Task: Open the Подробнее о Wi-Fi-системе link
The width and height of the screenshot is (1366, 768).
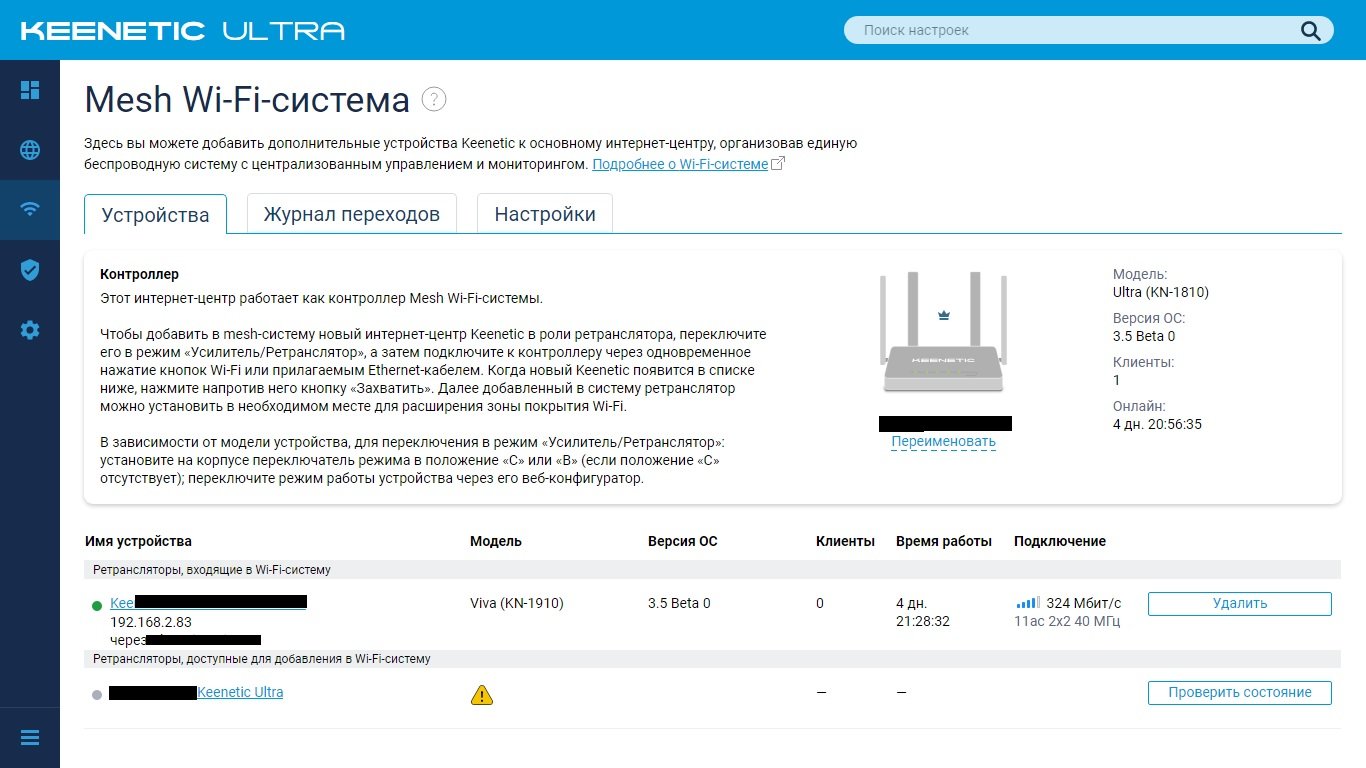Action: 680,164
